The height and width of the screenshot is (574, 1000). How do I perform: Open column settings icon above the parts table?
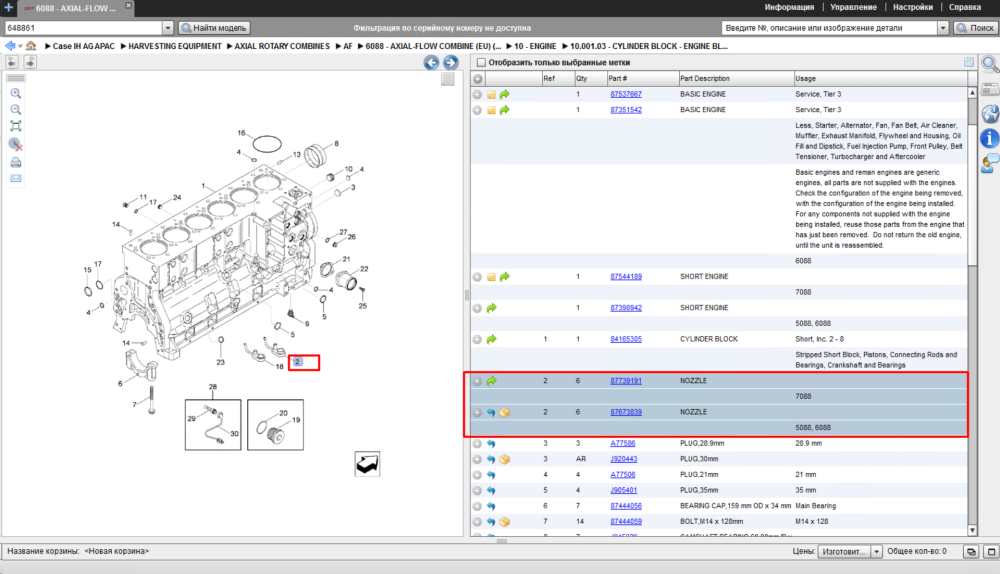[969, 62]
